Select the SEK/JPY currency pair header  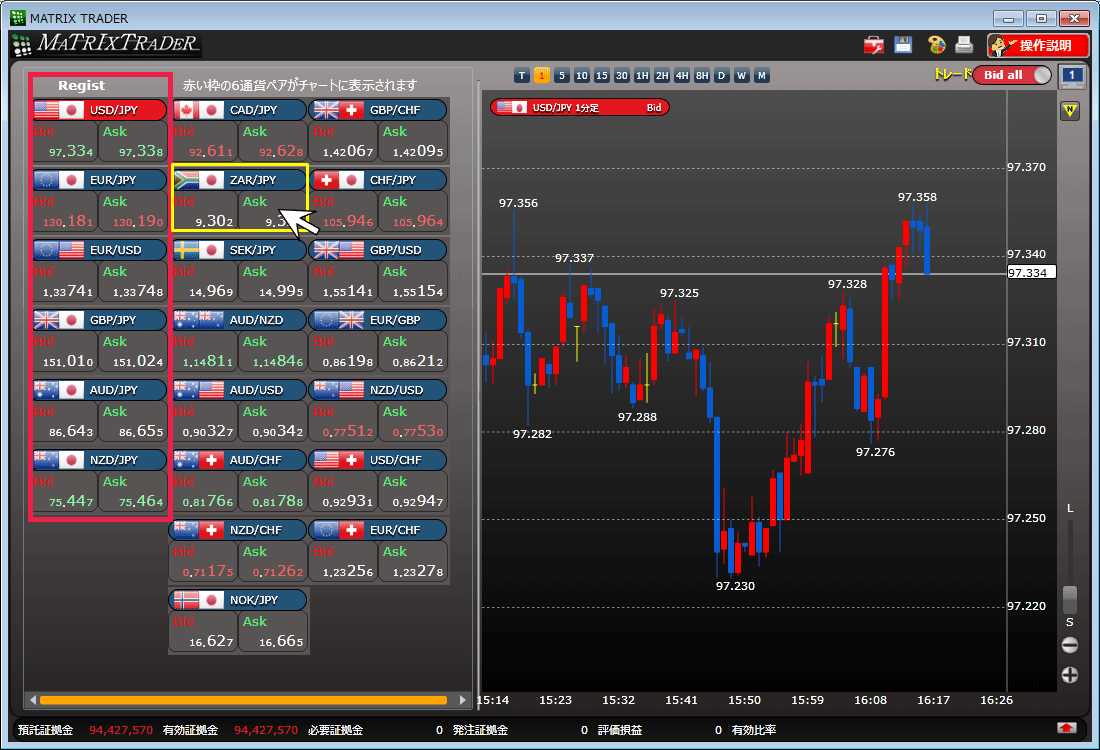(239, 250)
